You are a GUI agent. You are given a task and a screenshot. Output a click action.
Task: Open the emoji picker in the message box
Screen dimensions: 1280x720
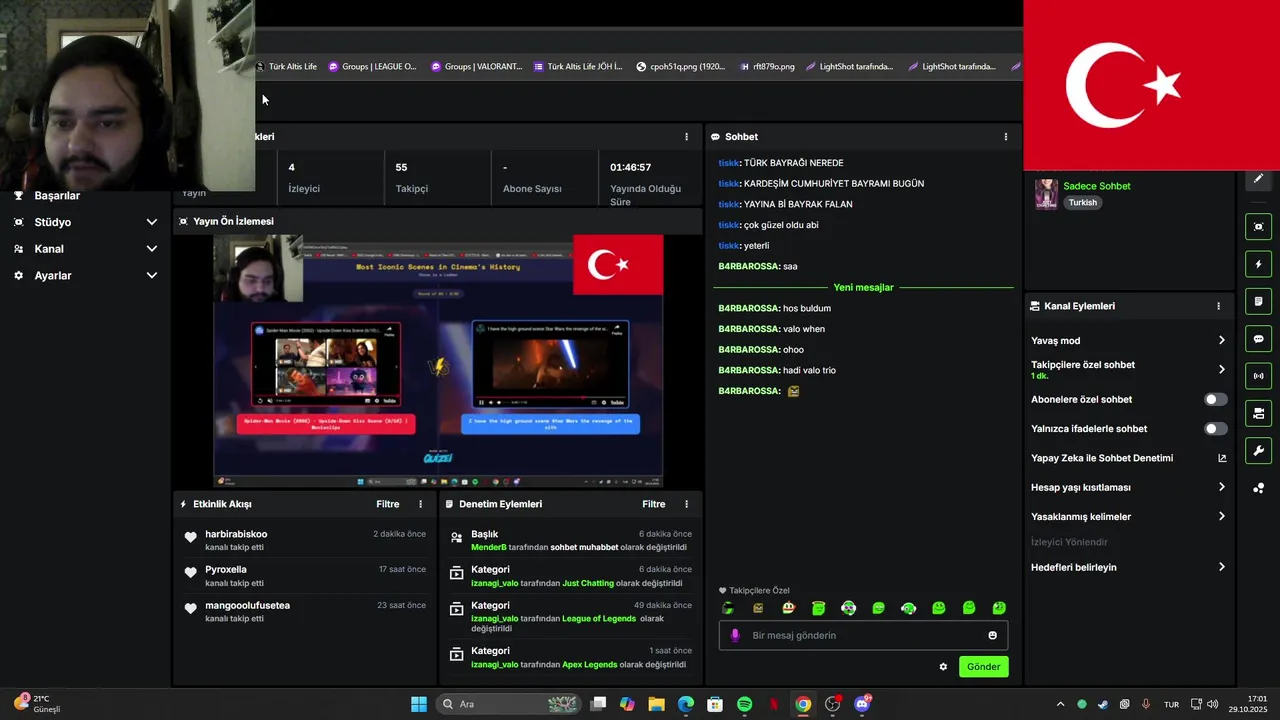[992, 635]
